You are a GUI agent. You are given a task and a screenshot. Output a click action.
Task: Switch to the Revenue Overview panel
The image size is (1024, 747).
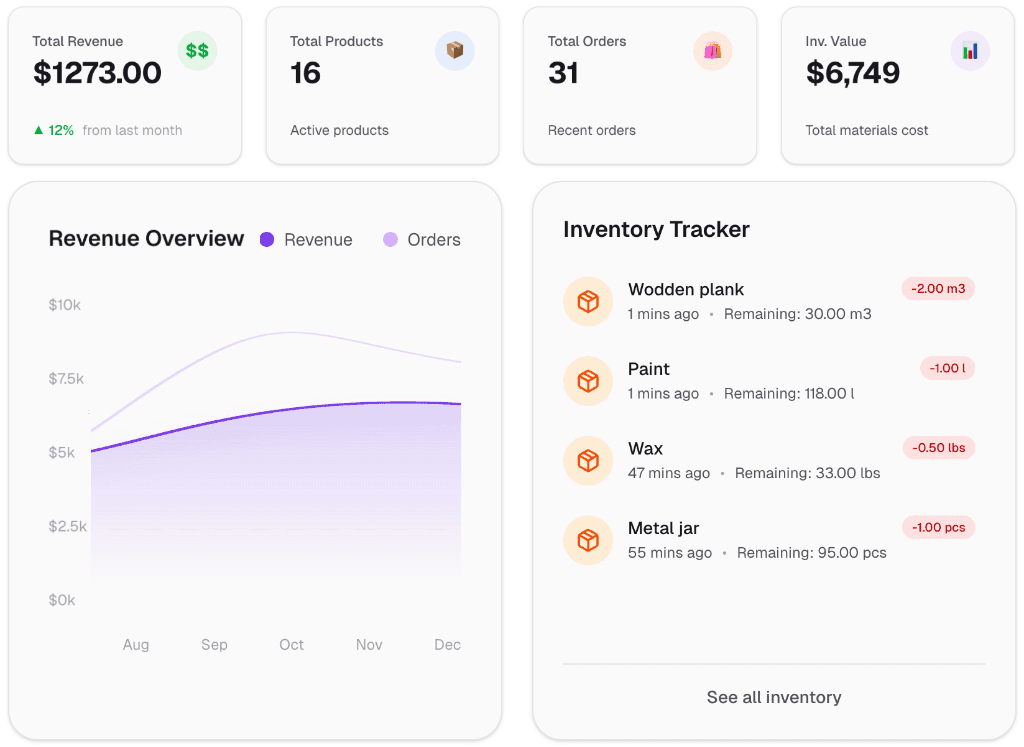click(145, 238)
